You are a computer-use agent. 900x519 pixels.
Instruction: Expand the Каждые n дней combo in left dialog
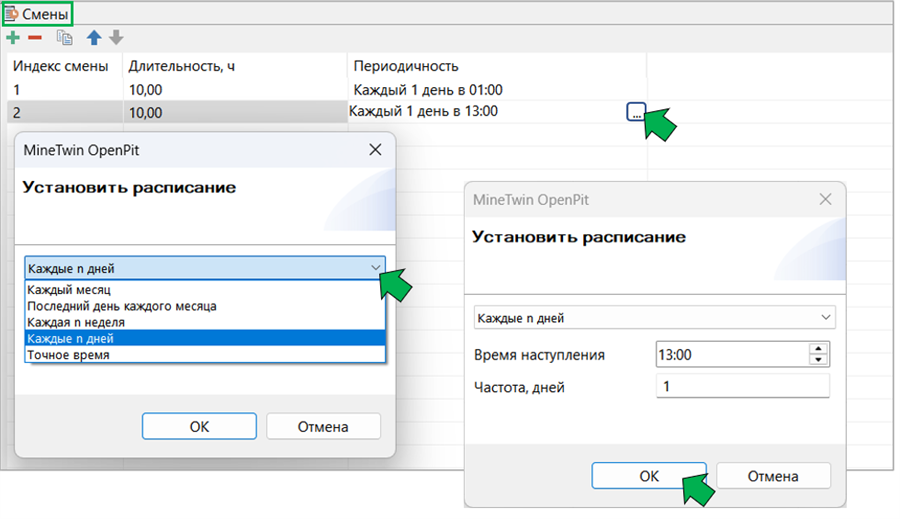click(375, 268)
